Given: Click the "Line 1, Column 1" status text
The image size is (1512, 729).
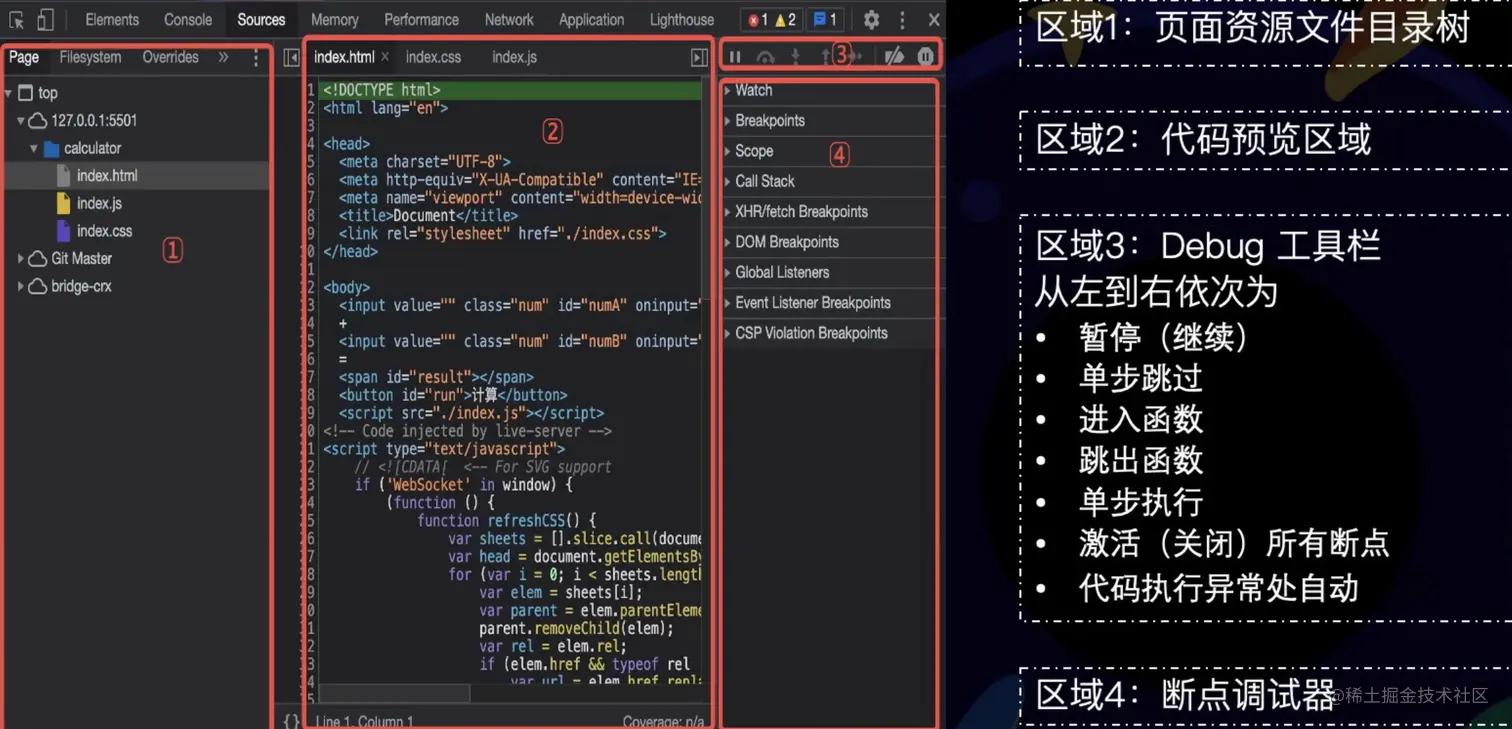Looking at the screenshot, I should [x=364, y=721].
